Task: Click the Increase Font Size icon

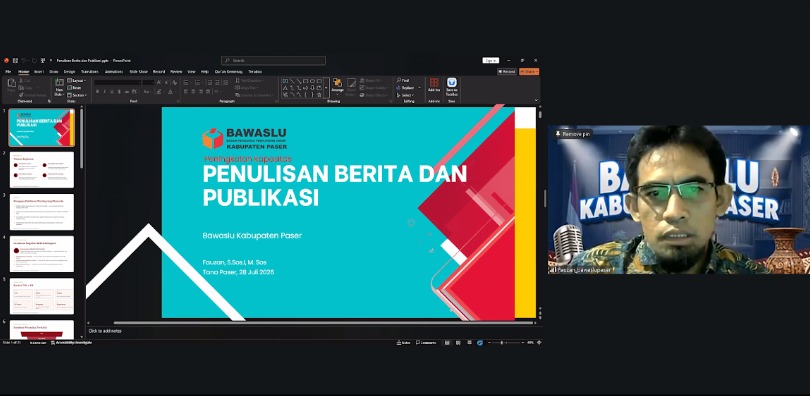Action: 159,82
